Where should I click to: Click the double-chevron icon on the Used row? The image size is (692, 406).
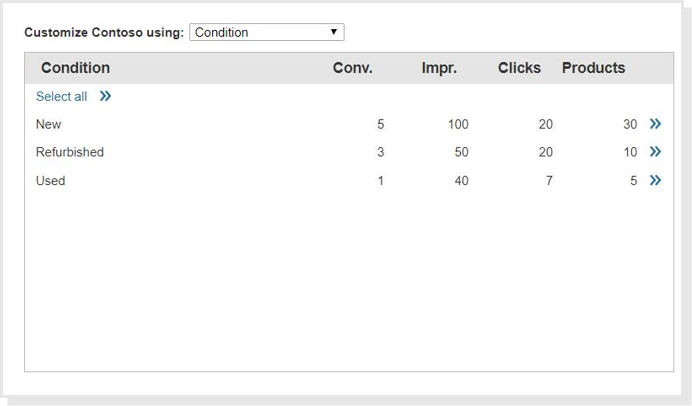coord(655,181)
